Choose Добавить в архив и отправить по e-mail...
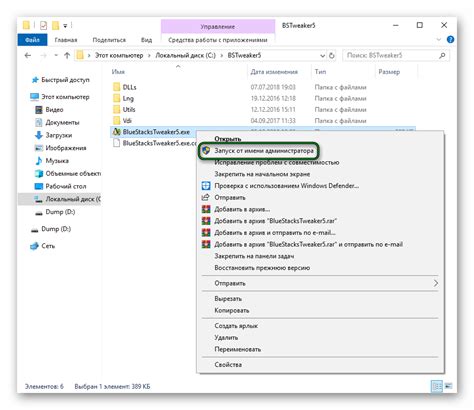474x410 pixels. click(x=275, y=233)
